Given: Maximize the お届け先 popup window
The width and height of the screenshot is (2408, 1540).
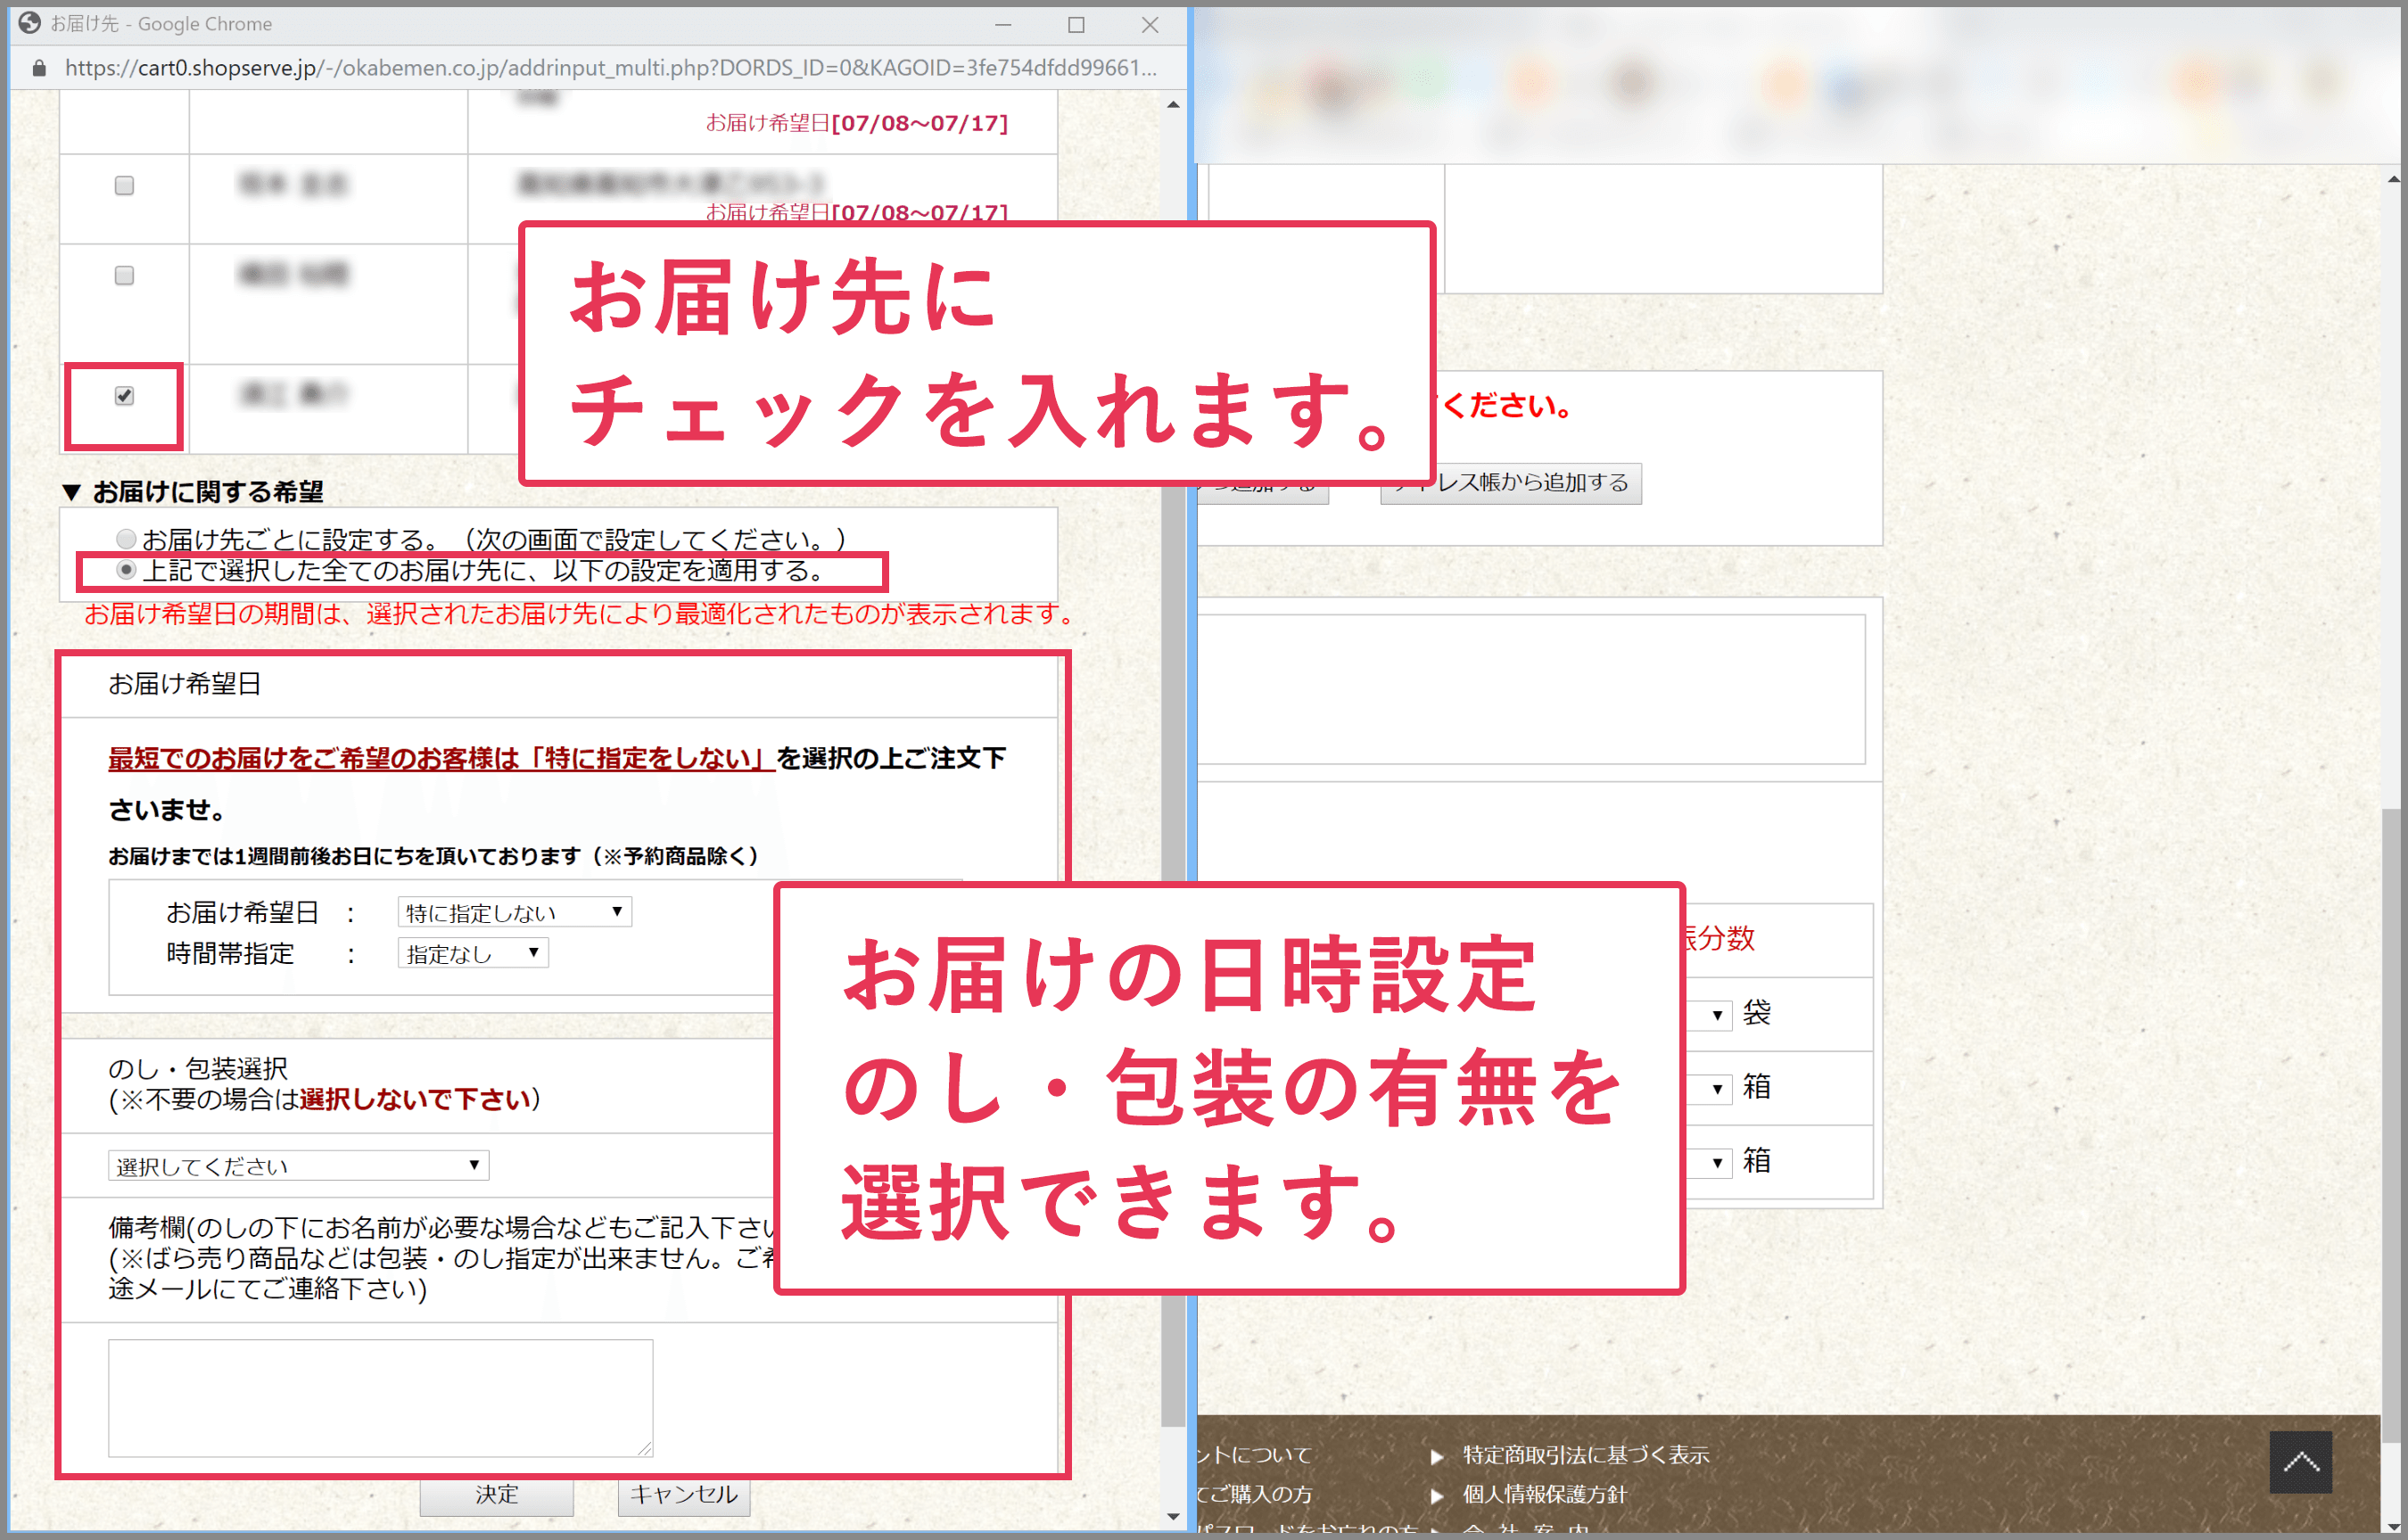Looking at the screenshot, I should point(1076,24).
